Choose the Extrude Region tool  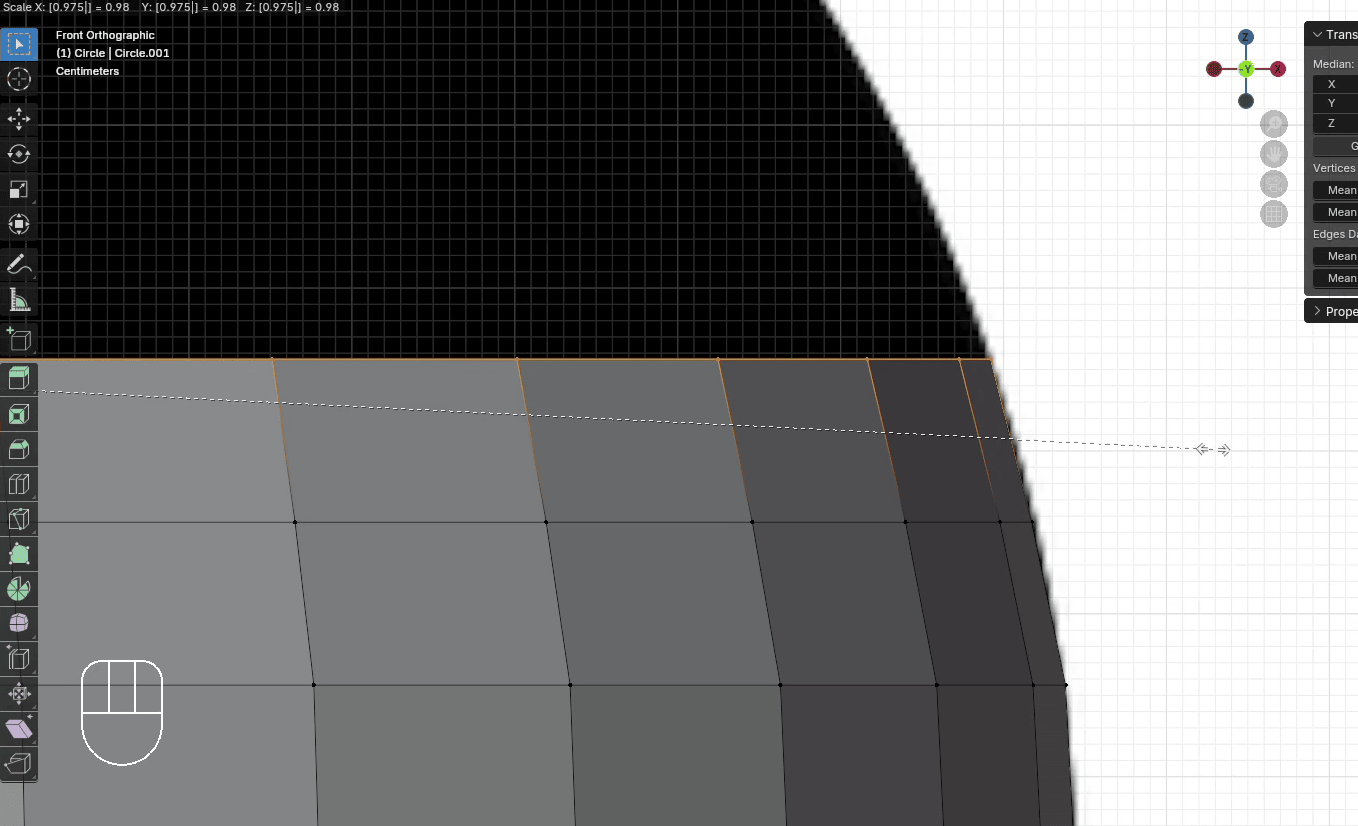coord(19,378)
